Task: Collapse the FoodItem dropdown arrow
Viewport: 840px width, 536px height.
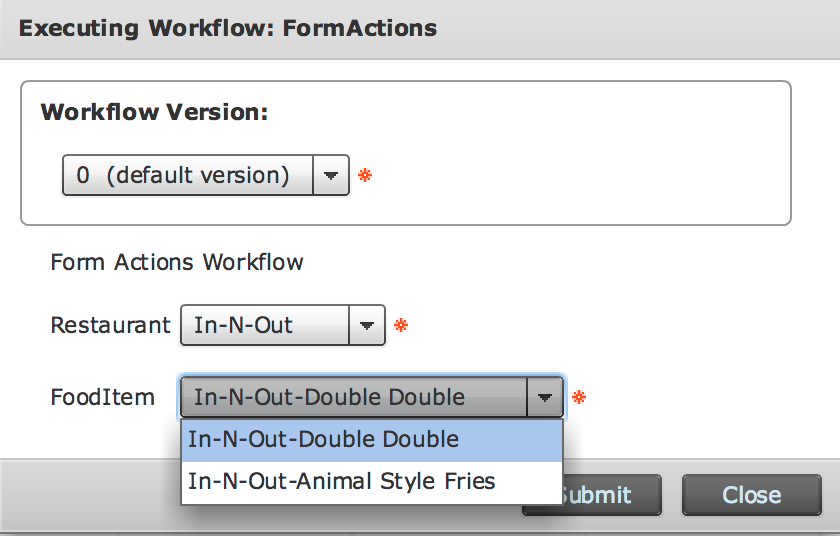Action: 544,397
